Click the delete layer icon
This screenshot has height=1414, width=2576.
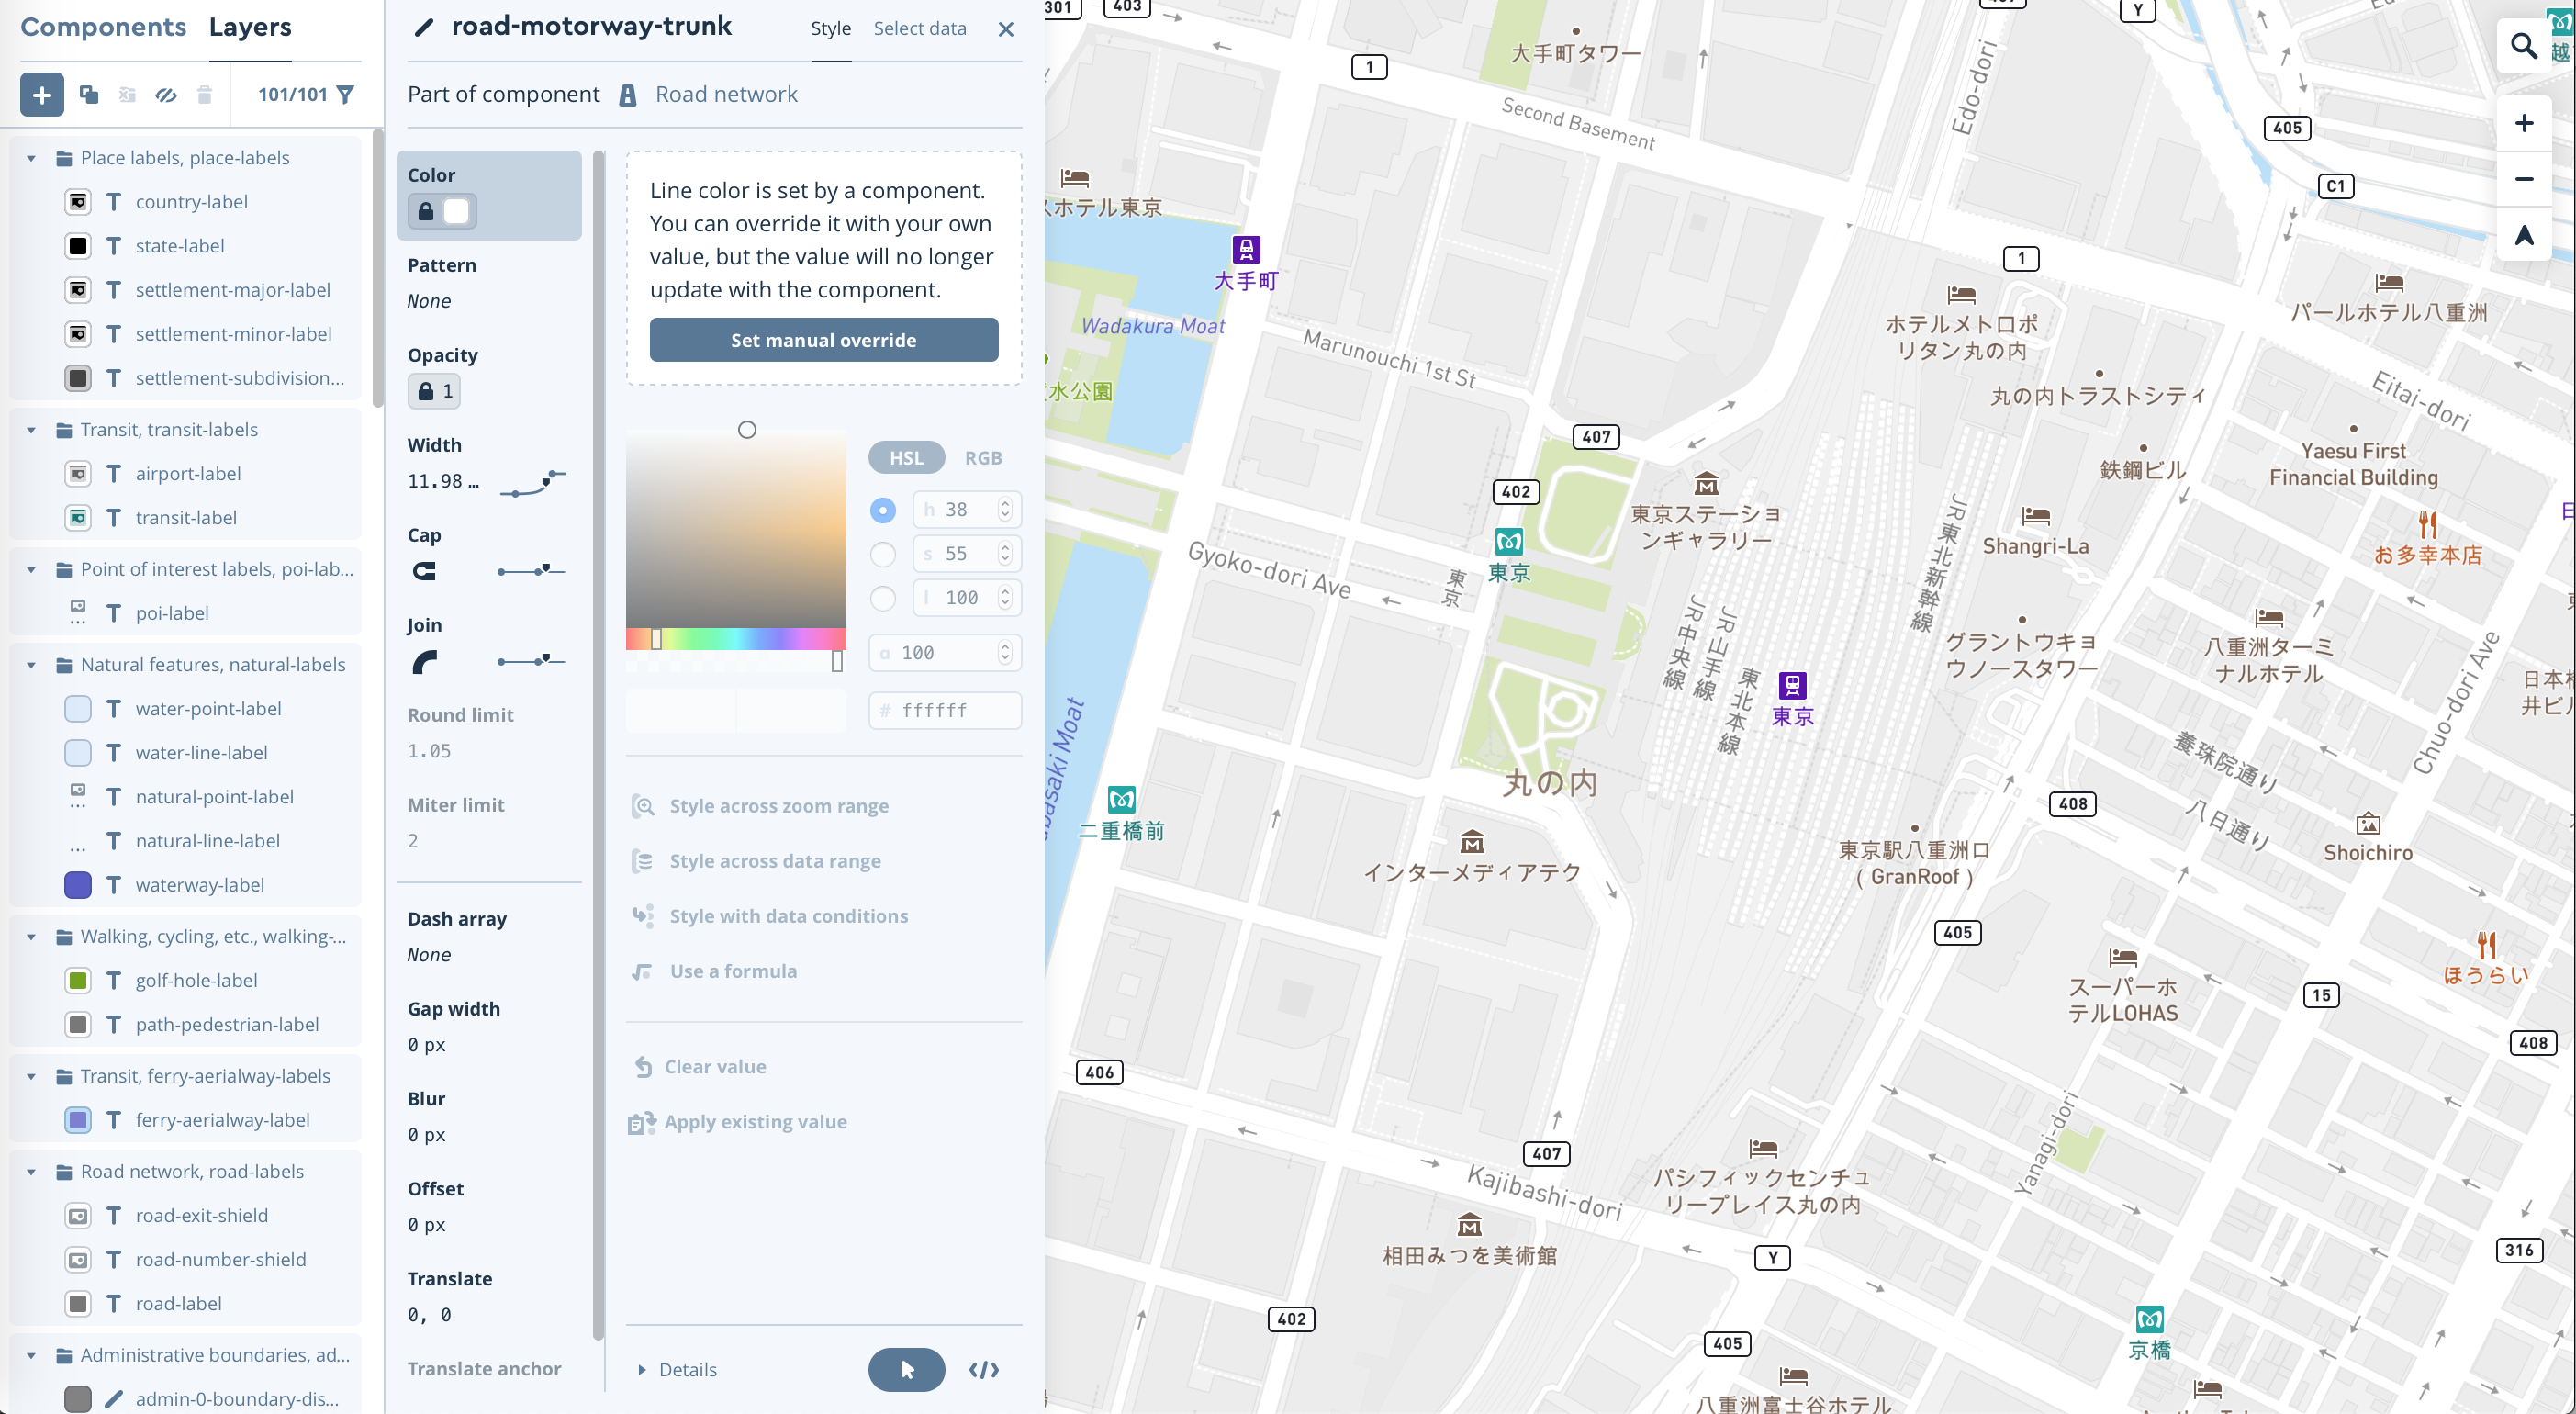(202, 93)
